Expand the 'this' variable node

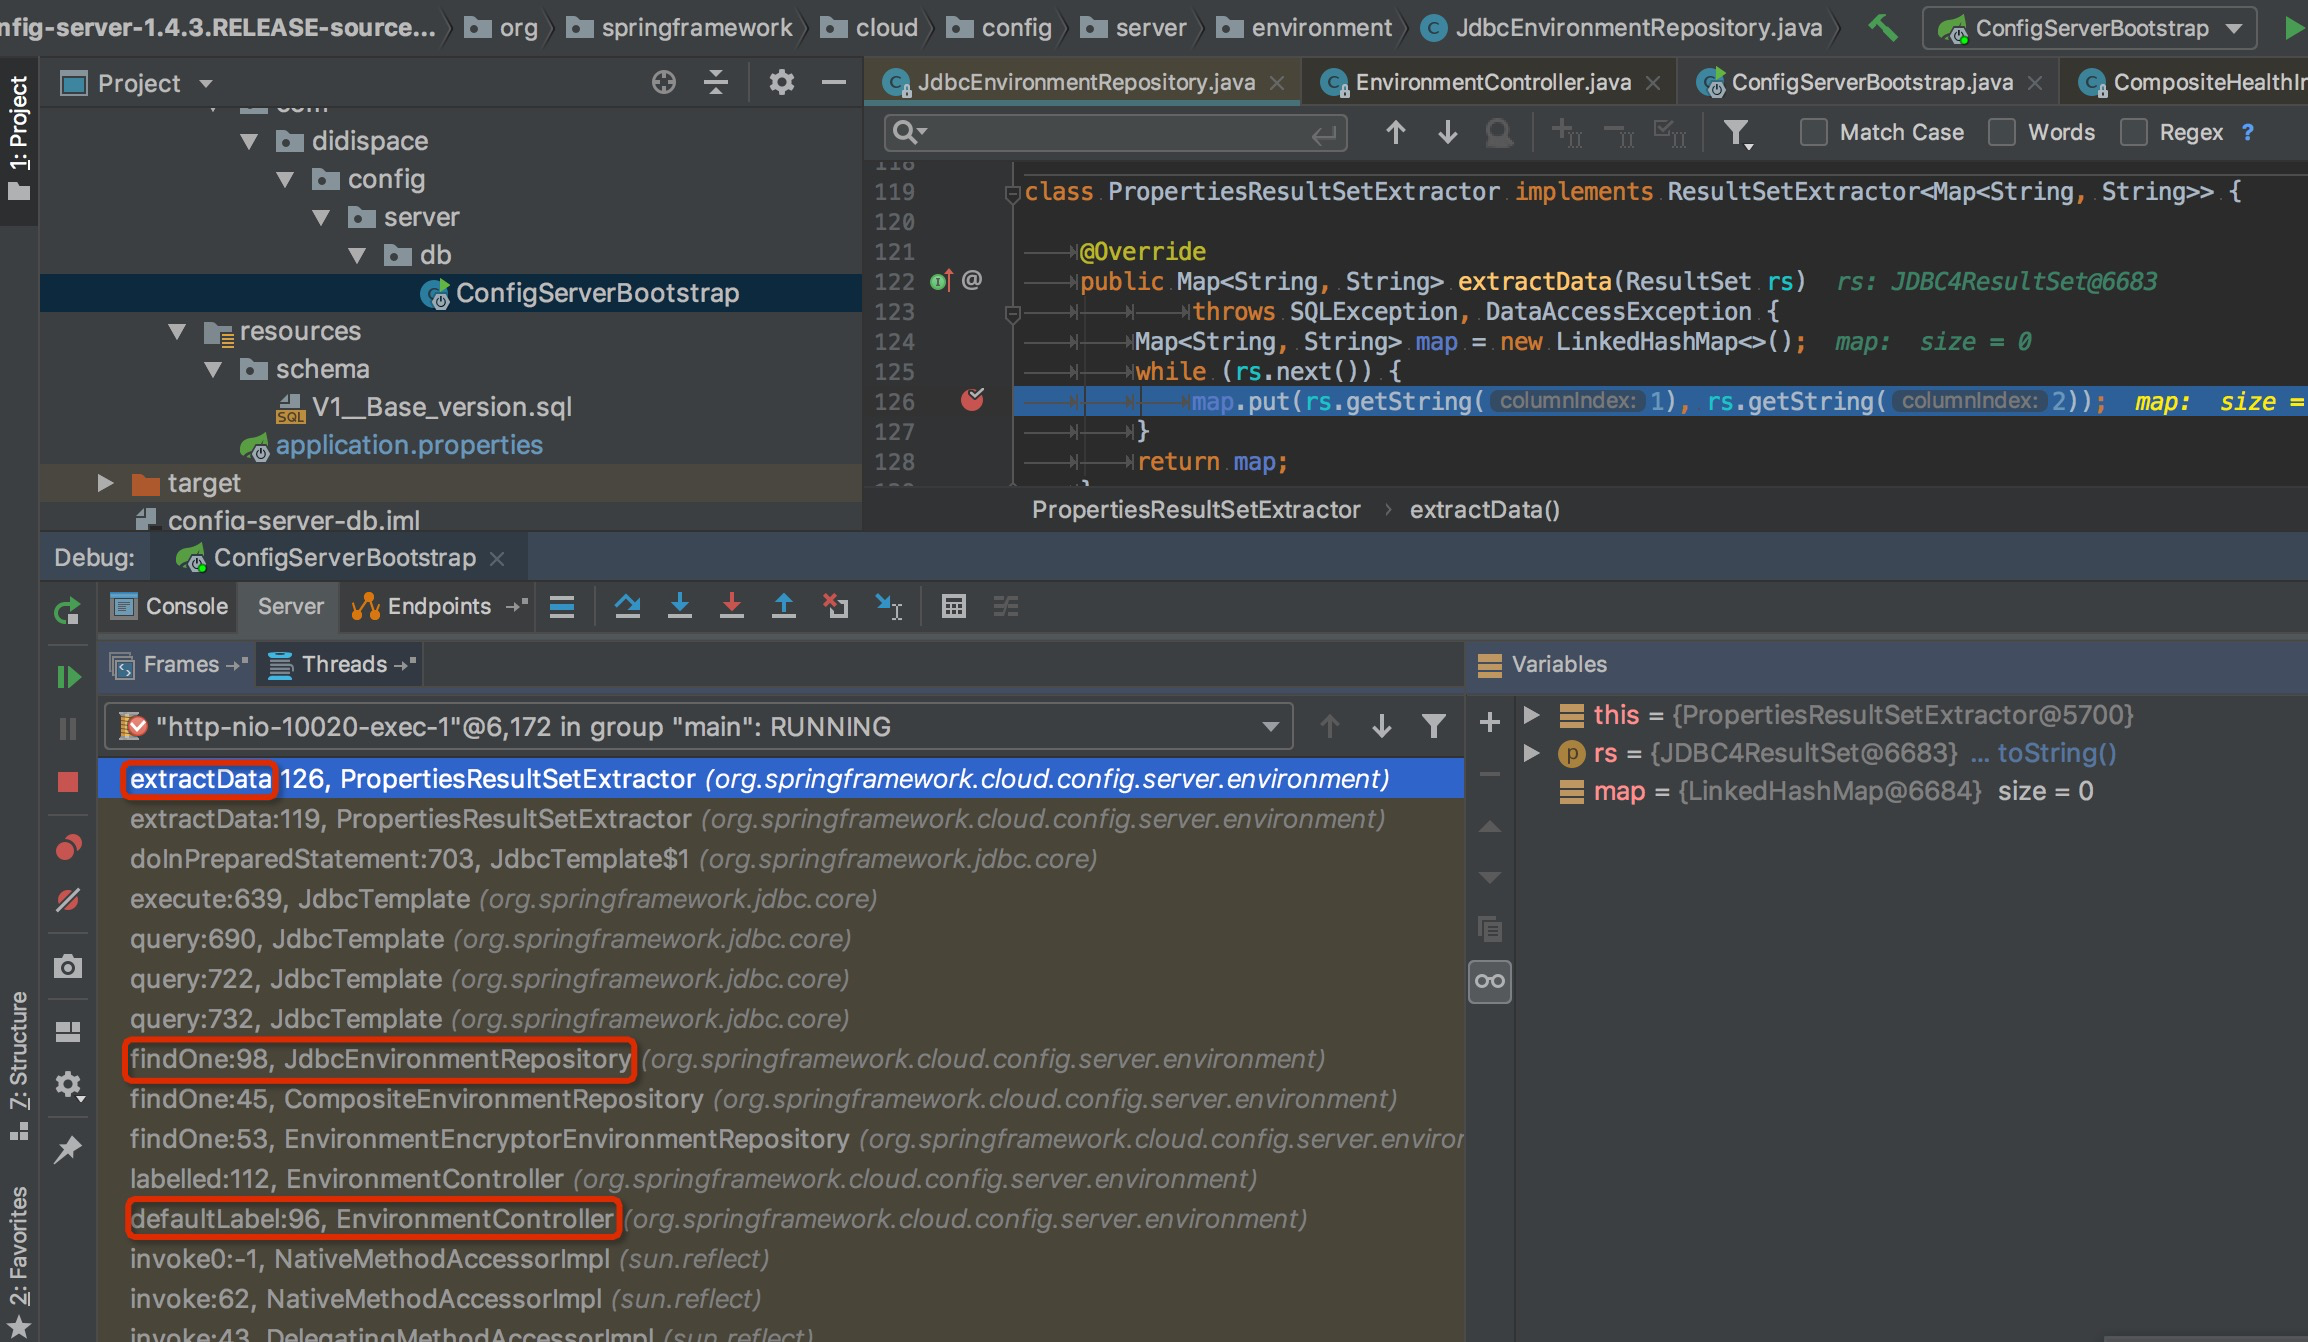(1530, 715)
